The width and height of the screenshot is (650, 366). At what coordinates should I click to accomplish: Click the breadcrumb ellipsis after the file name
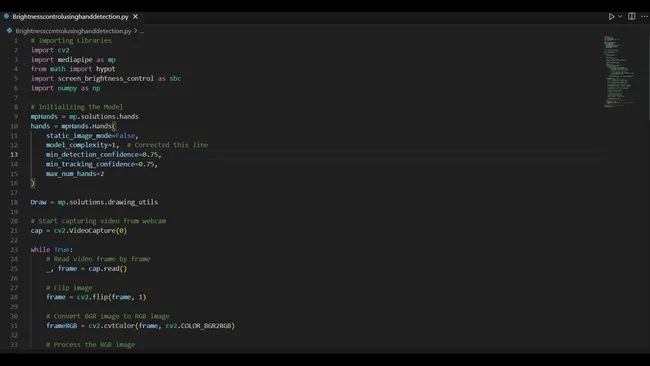(142, 31)
